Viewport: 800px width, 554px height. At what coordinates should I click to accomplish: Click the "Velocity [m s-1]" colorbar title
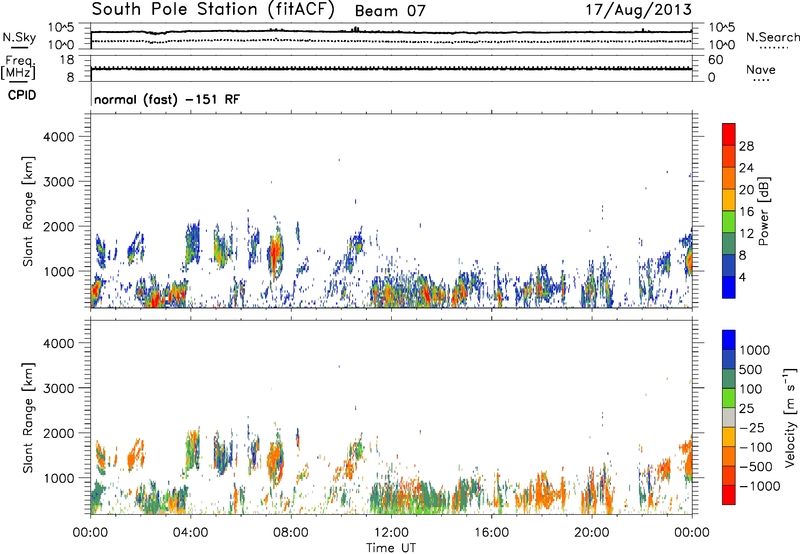[x=790, y=417]
